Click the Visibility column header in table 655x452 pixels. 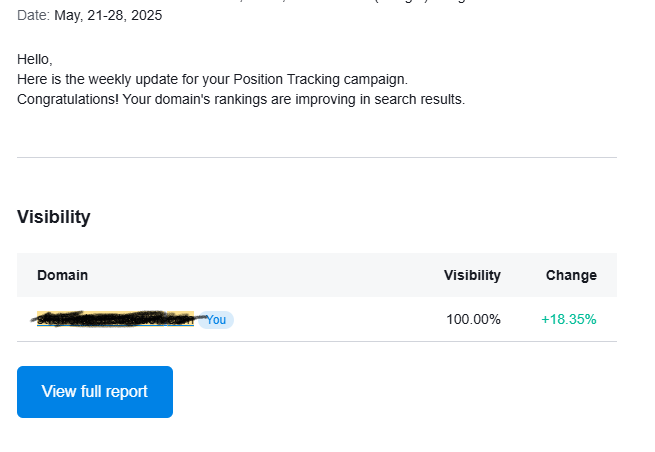click(472, 275)
